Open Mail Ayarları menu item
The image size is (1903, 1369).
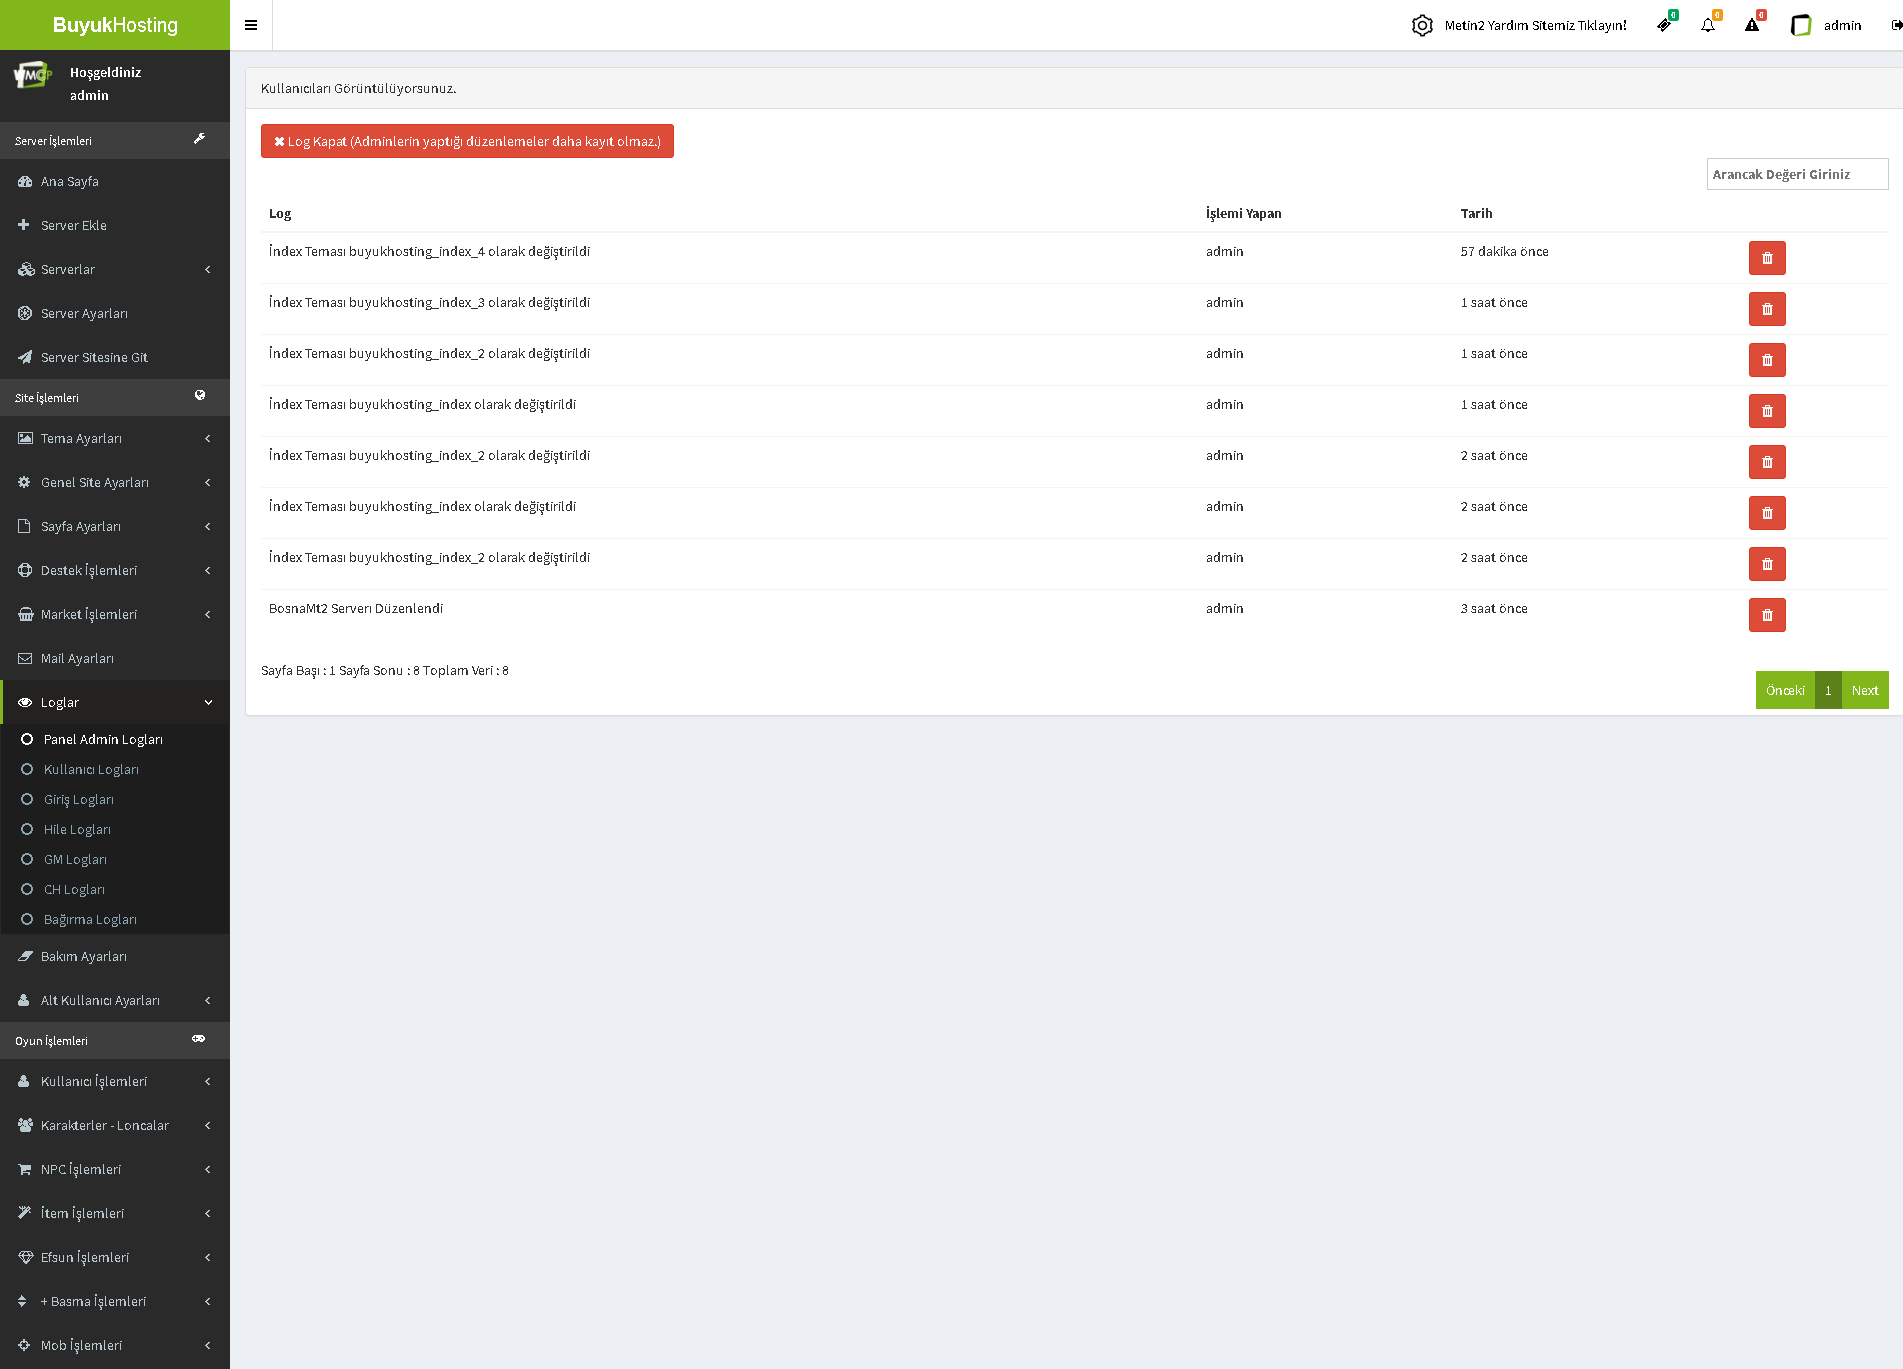click(77, 658)
